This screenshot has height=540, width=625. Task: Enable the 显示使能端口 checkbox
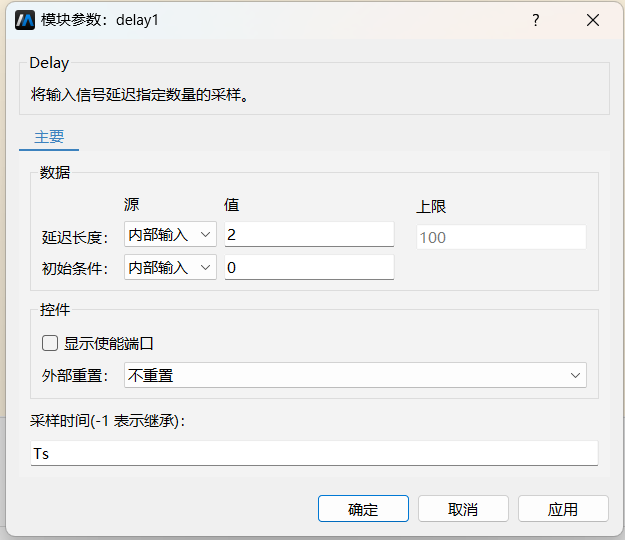point(50,343)
